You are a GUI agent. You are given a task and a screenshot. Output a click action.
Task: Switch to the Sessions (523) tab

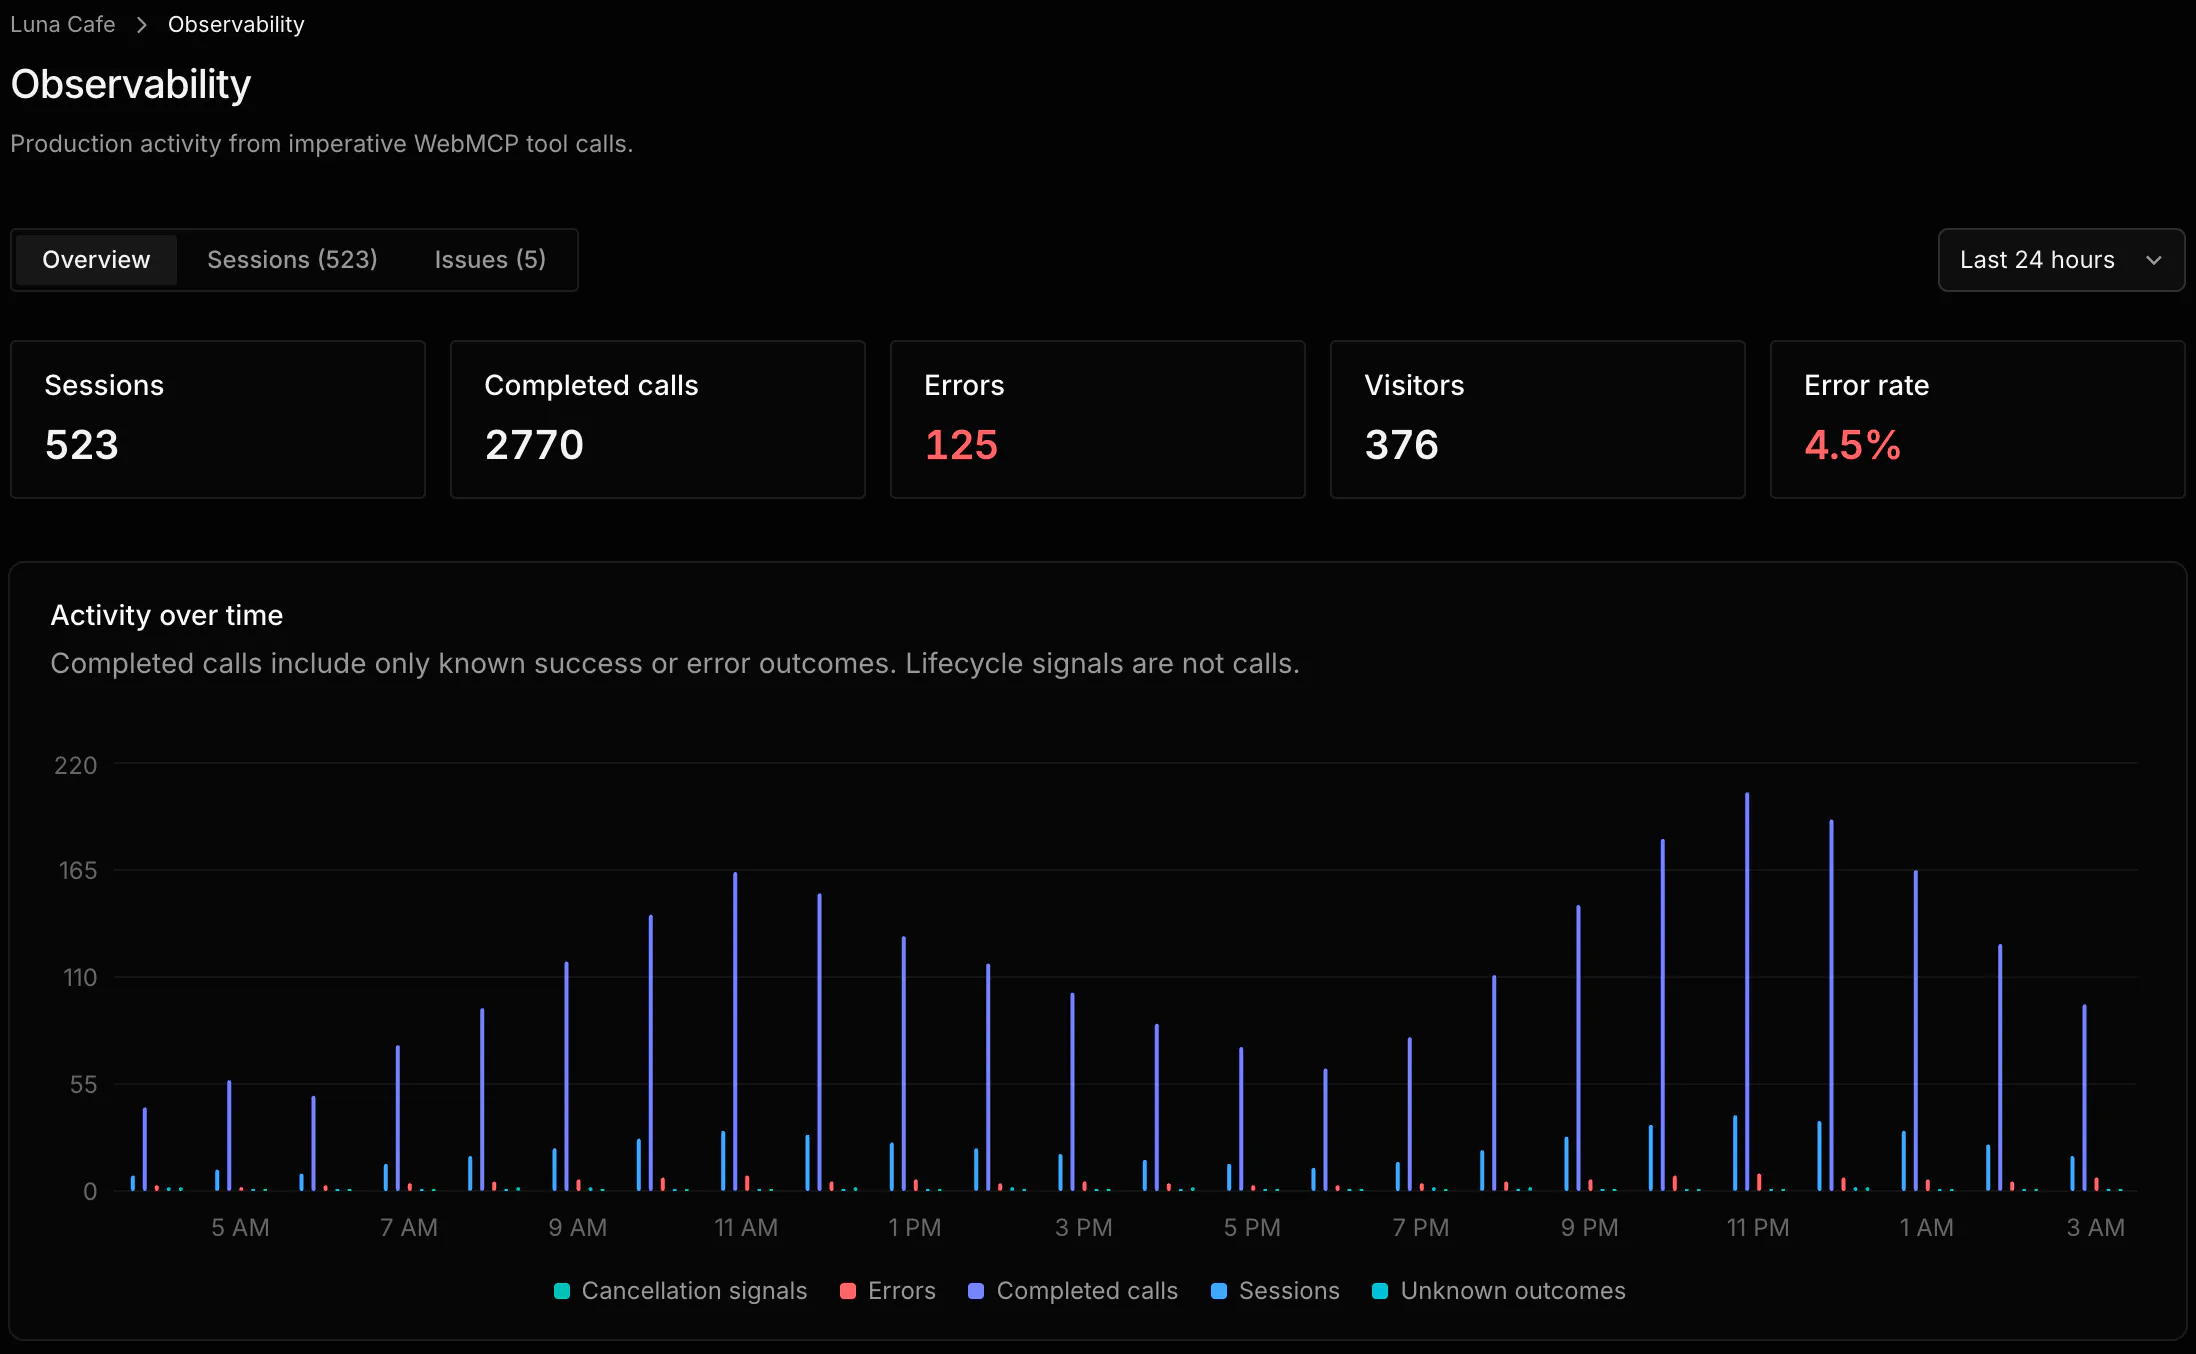292,260
